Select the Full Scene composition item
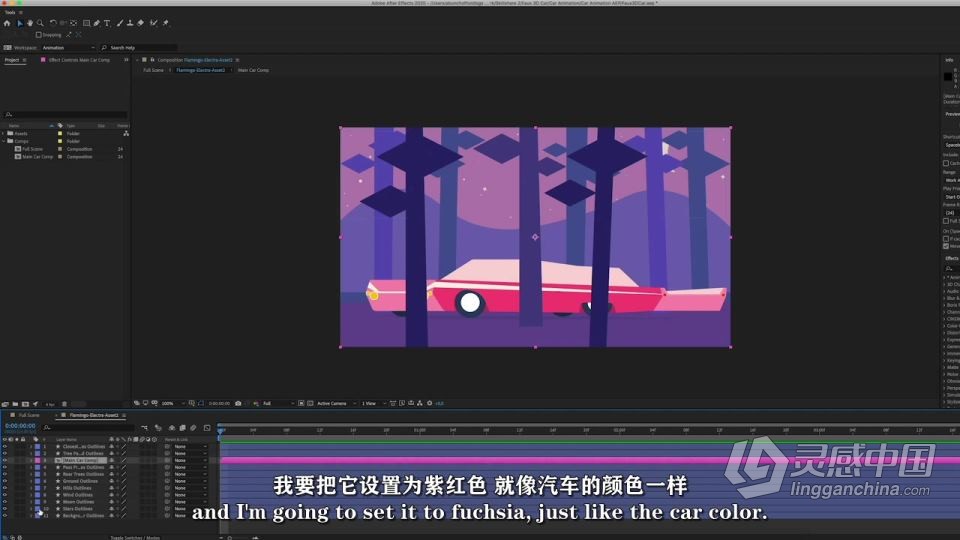The height and width of the screenshot is (540, 960). tap(32, 149)
